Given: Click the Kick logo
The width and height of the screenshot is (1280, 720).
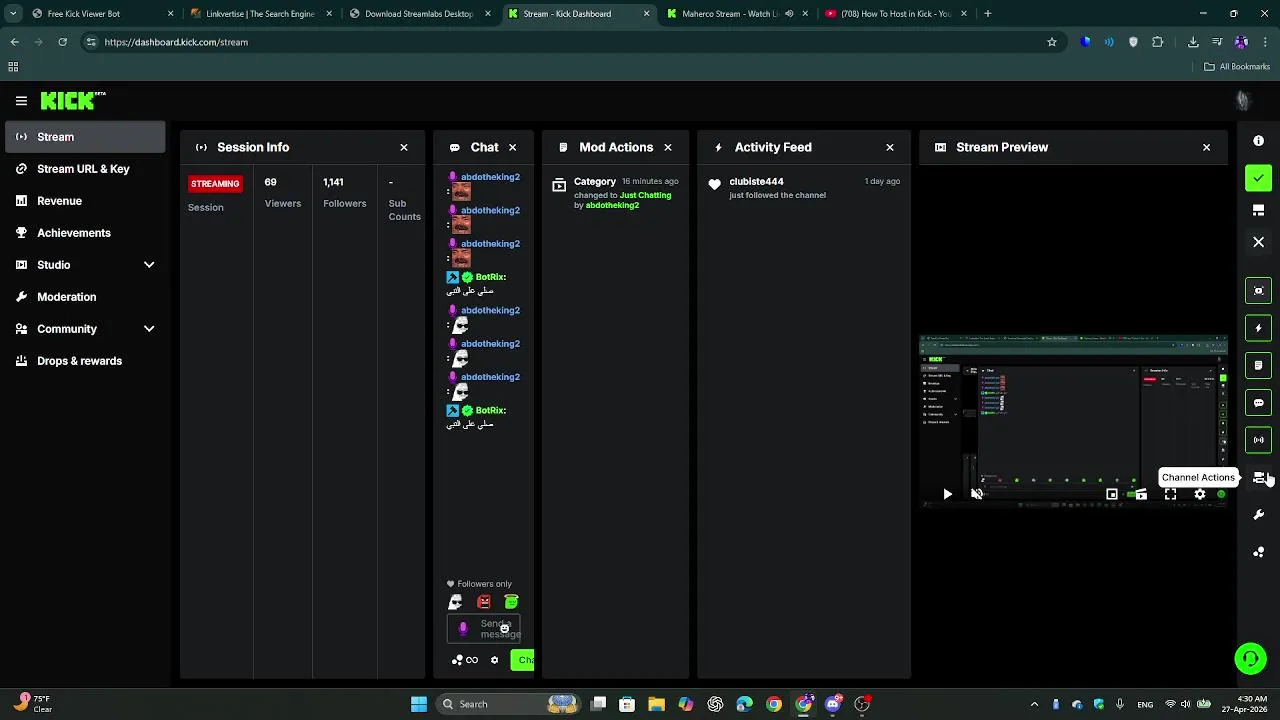Looking at the screenshot, I should pyautogui.click(x=72, y=101).
